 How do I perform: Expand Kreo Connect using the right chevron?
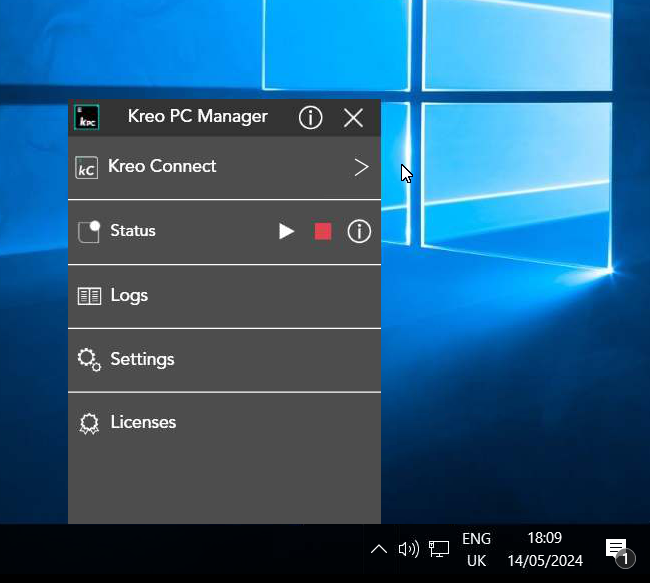coord(361,168)
